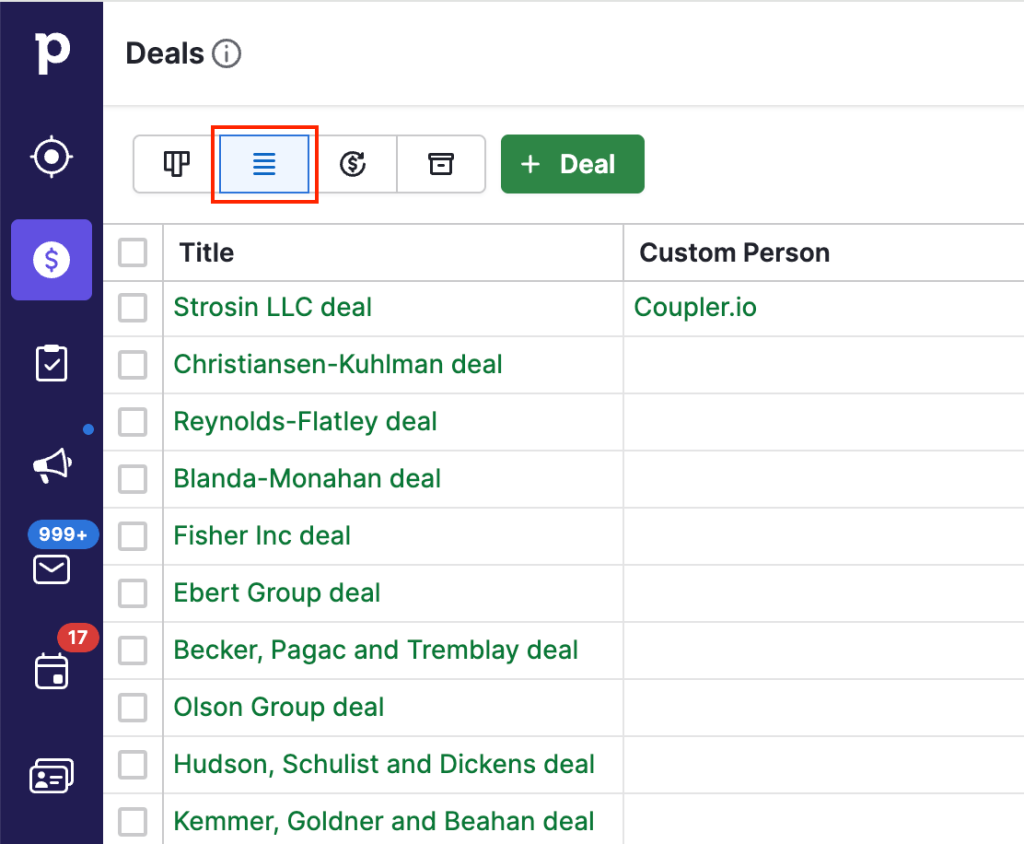Open Coupler.io custom person link
This screenshot has height=844, width=1024.
click(x=696, y=307)
